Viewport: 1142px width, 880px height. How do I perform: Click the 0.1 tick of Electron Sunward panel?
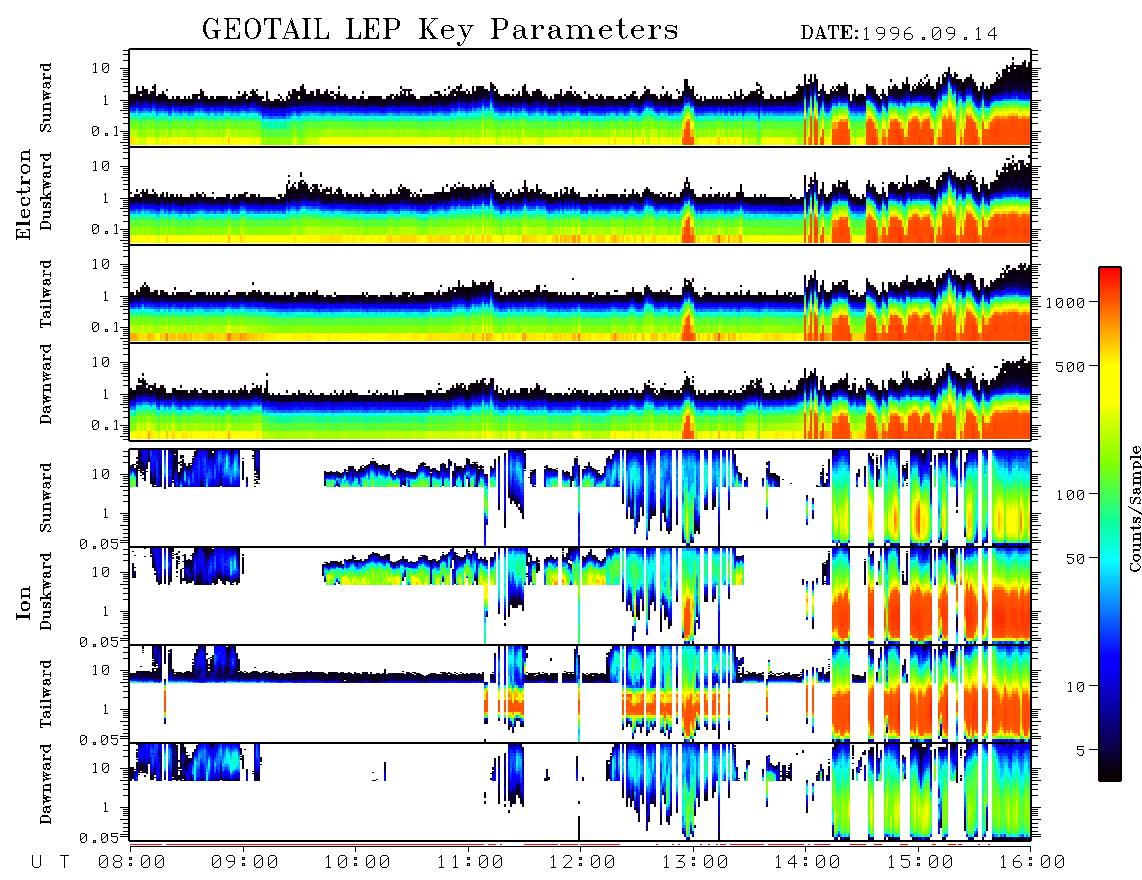coord(105,131)
